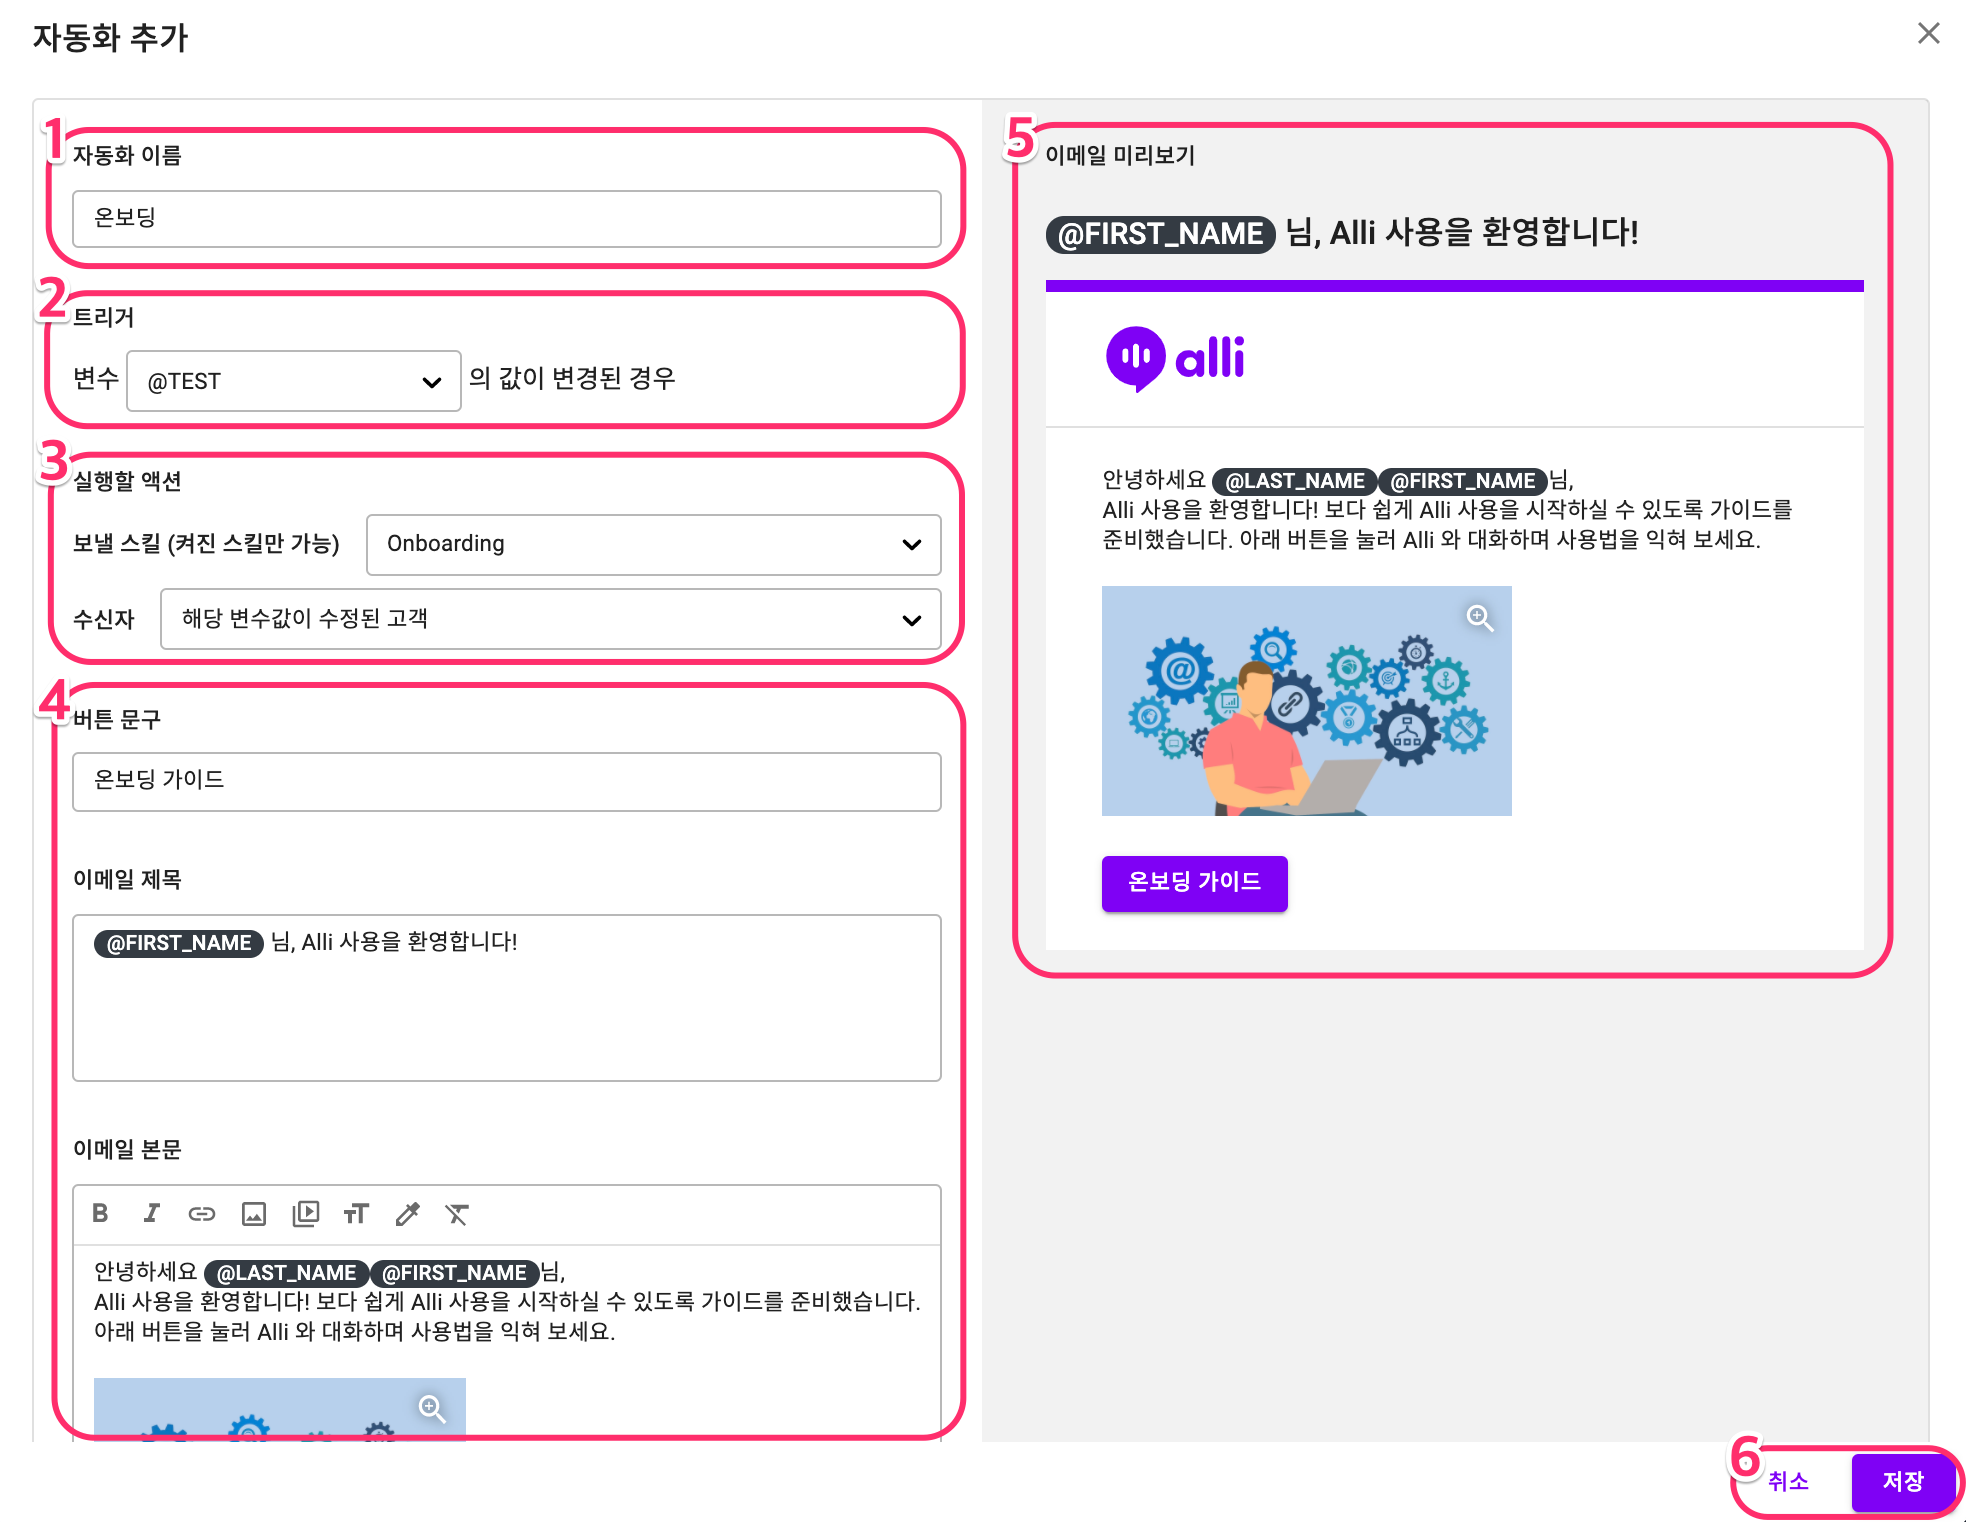Insert an image via the toolbar image icon

click(254, 1213)
